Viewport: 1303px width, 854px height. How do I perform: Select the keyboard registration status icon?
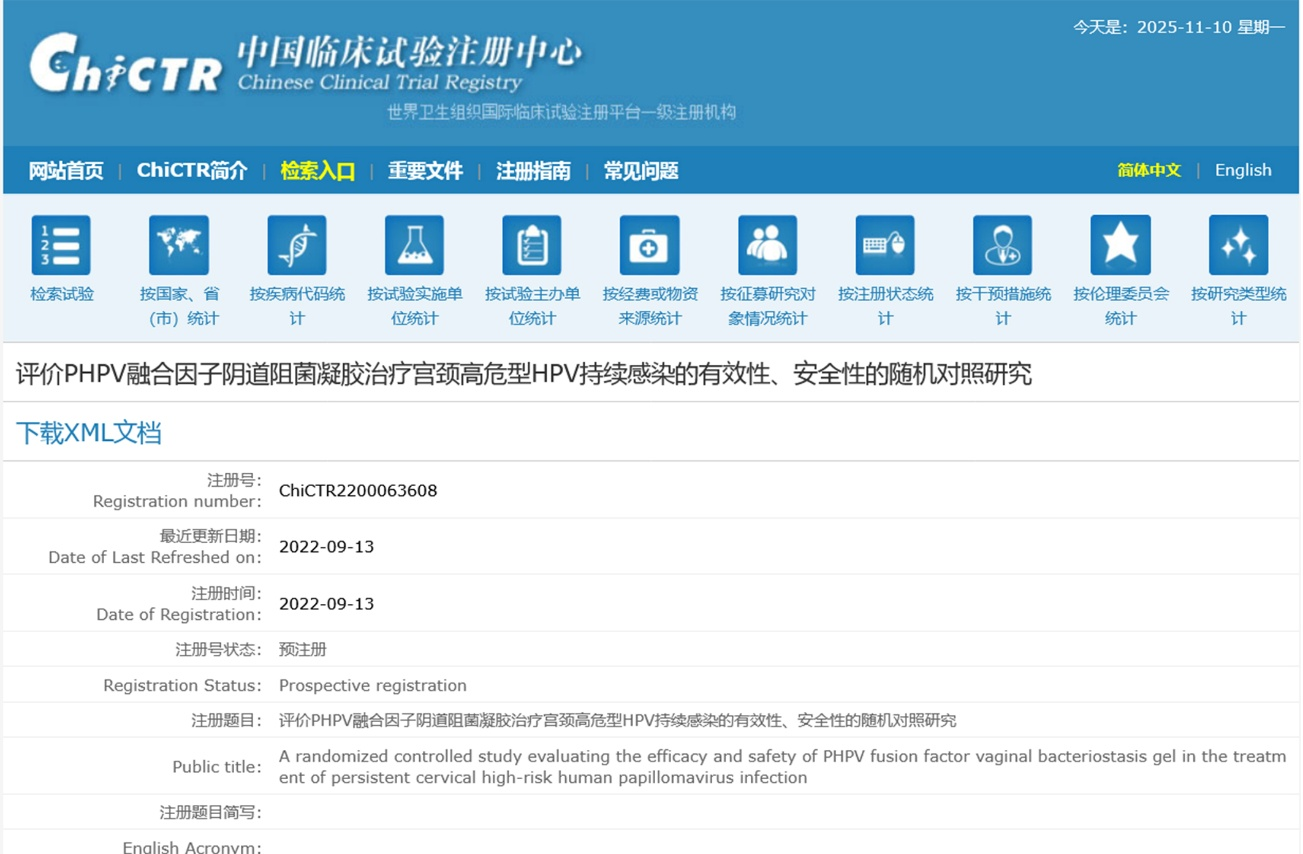pos(885,245)
